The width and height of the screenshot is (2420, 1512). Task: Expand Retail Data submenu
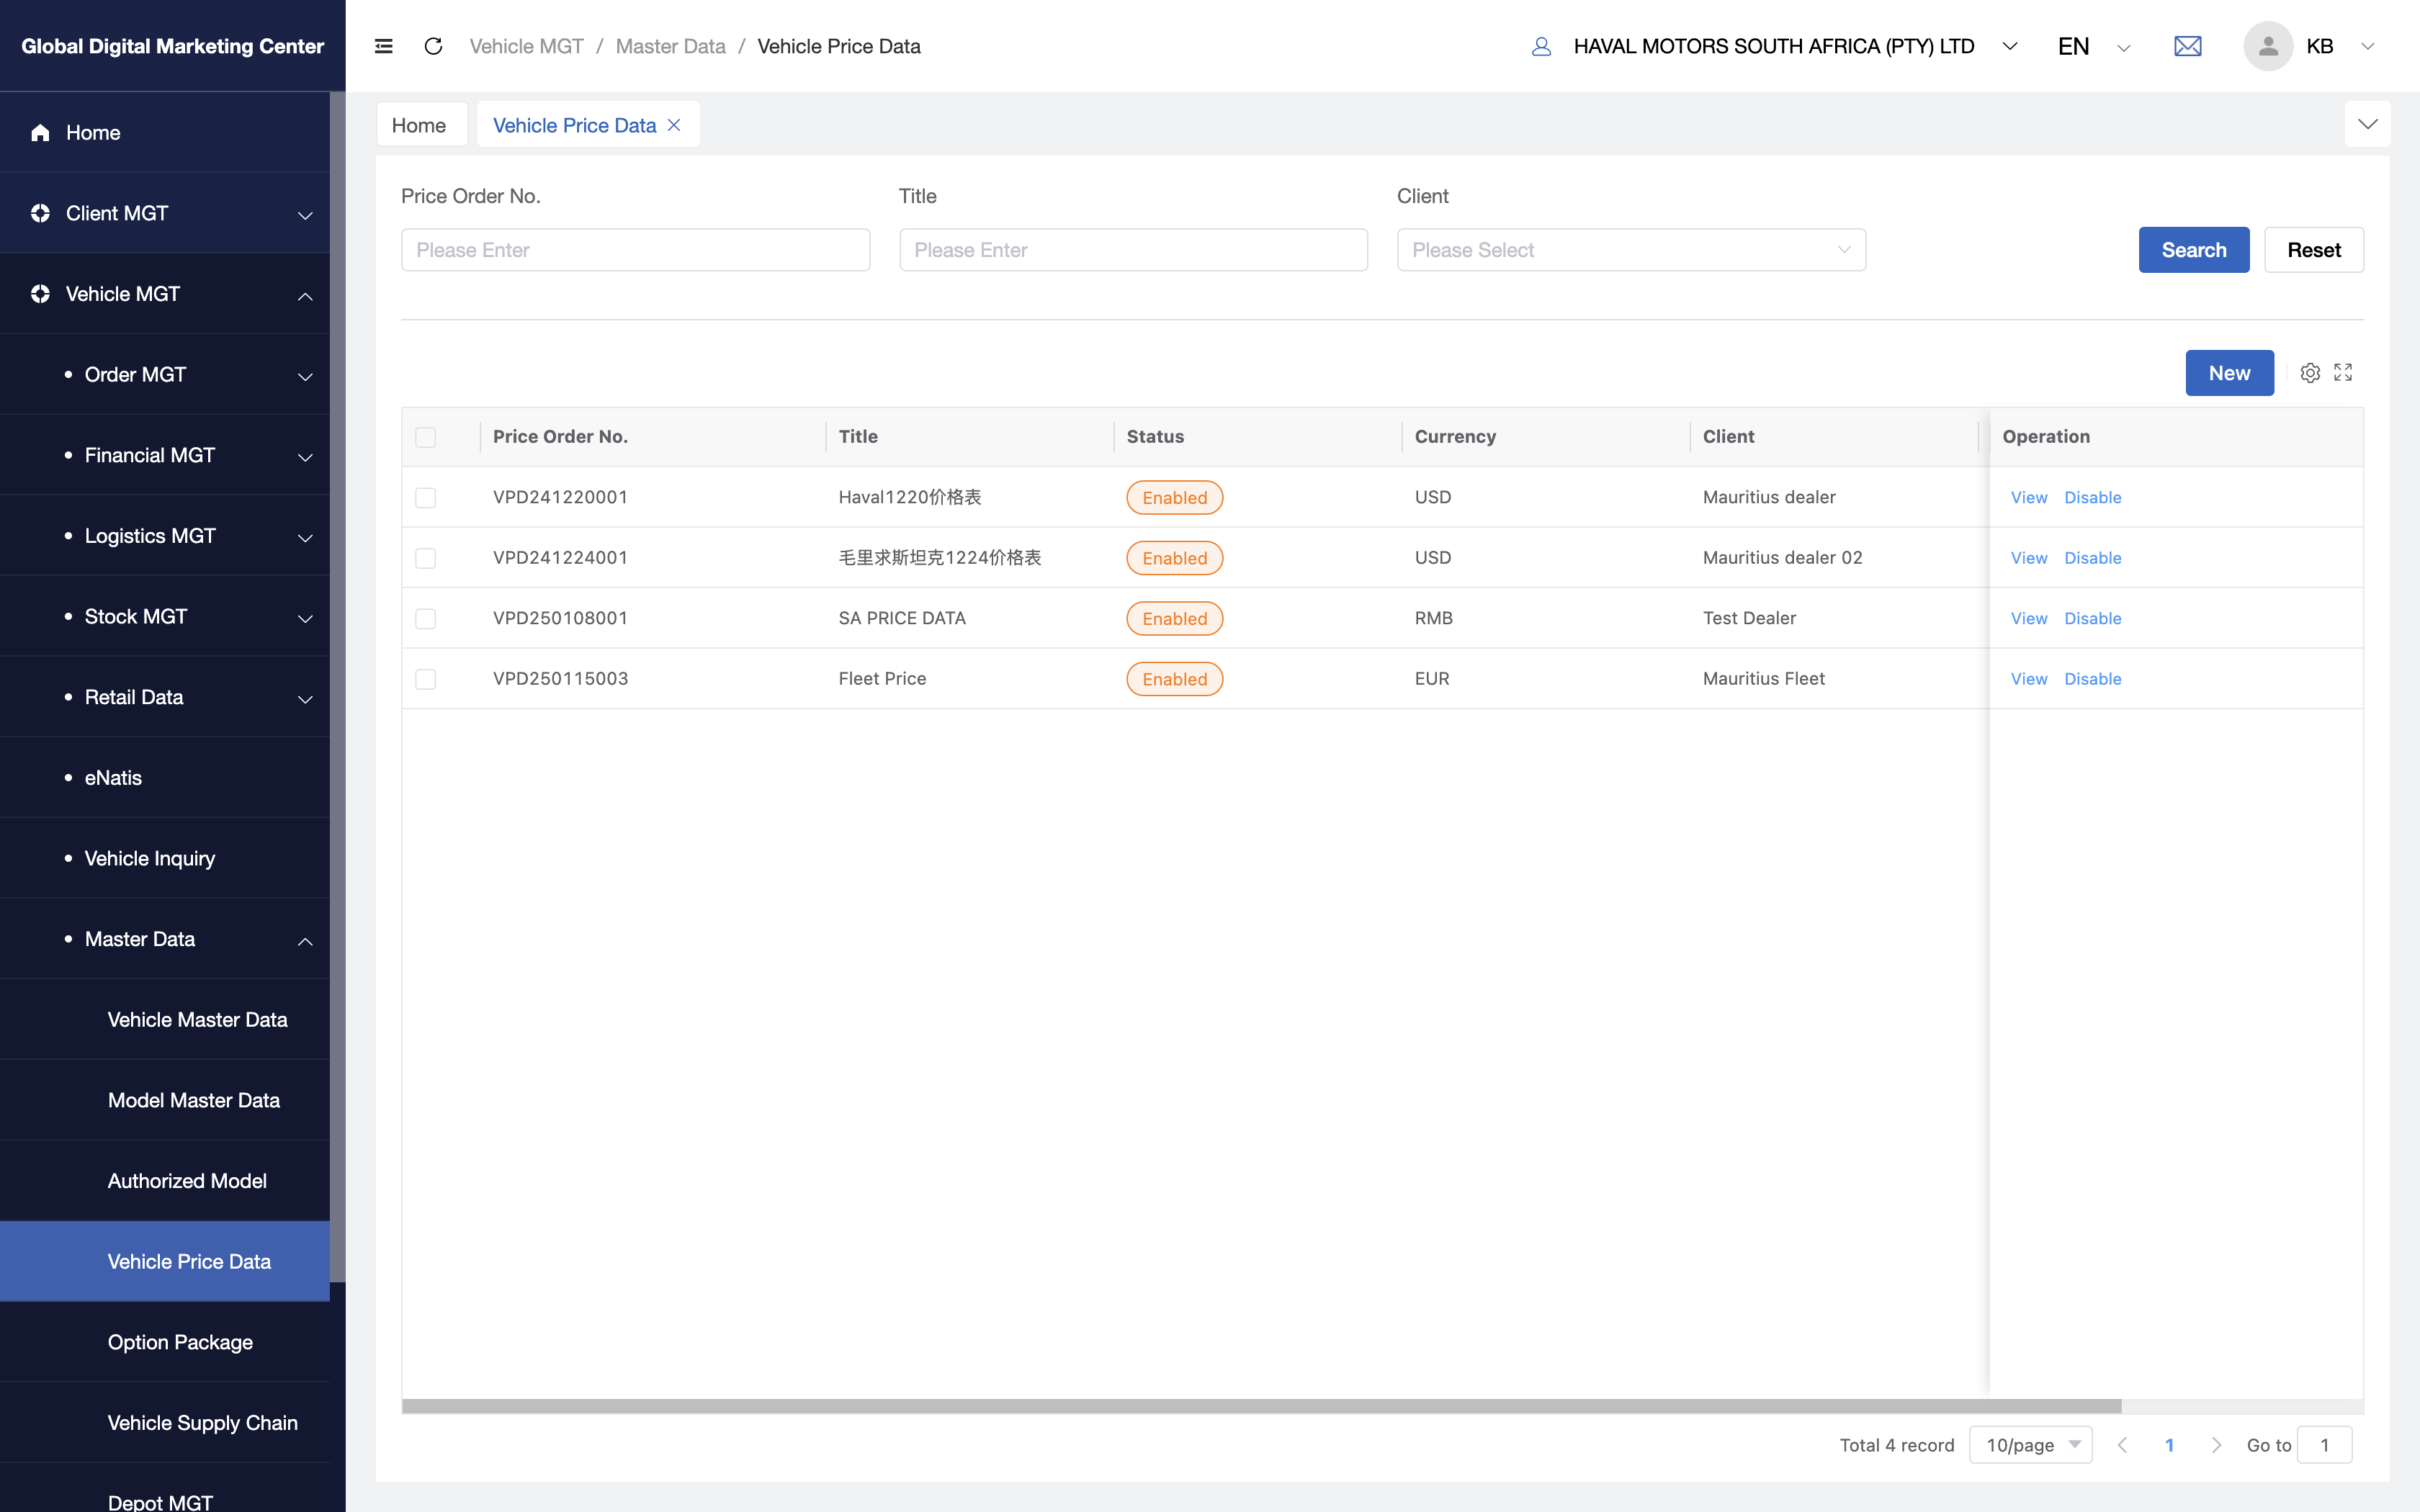click(305, 699)
